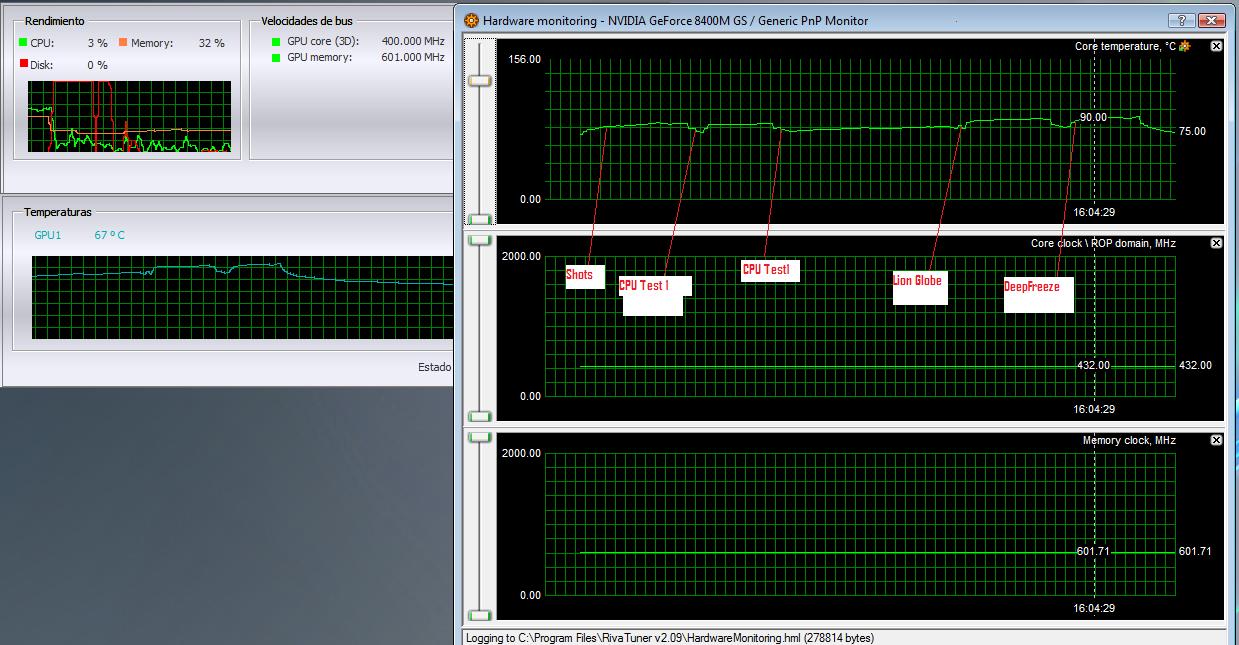
Task: Click the '601.71' current memory clock value
Action: click(x=1195, y=551)
